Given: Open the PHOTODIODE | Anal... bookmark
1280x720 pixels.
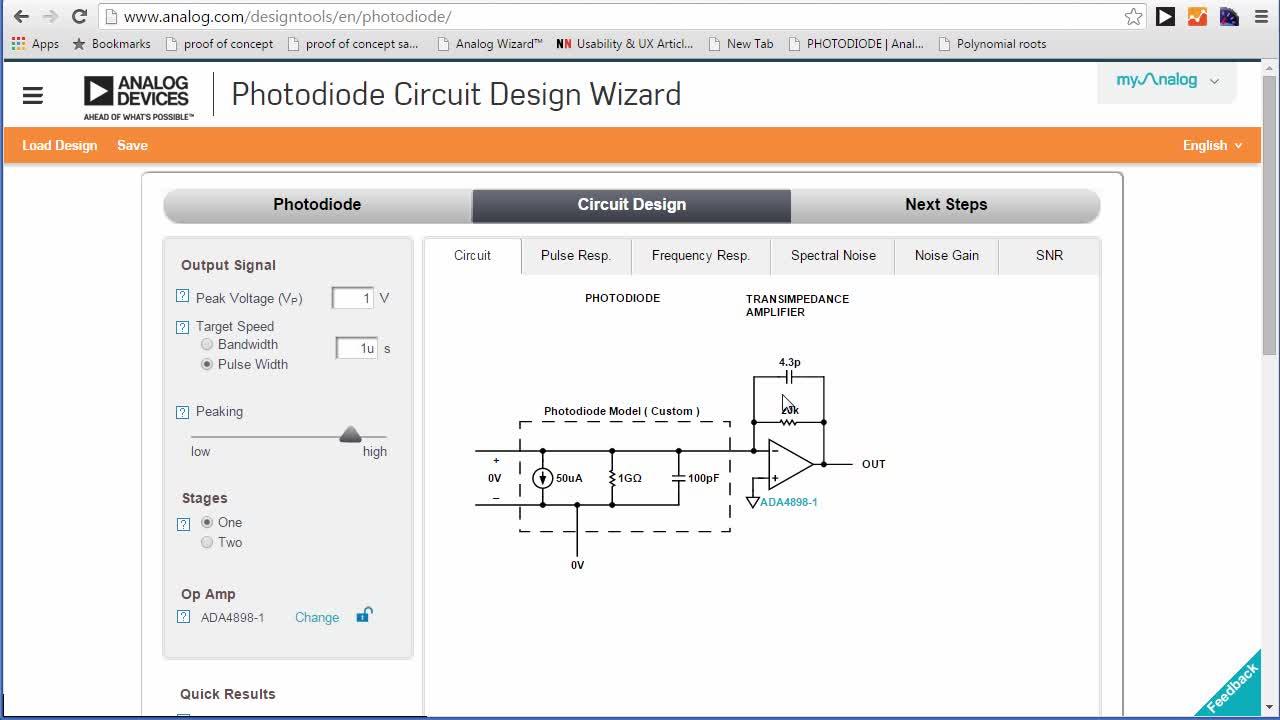Looking at the screenshot, I should click(856, 44).
